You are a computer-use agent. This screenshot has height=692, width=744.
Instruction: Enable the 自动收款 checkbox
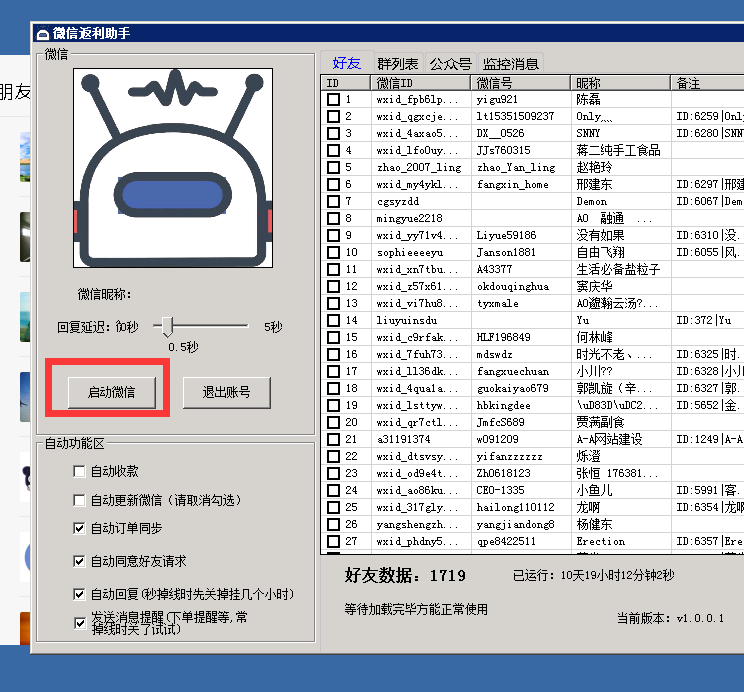point(79,471)
